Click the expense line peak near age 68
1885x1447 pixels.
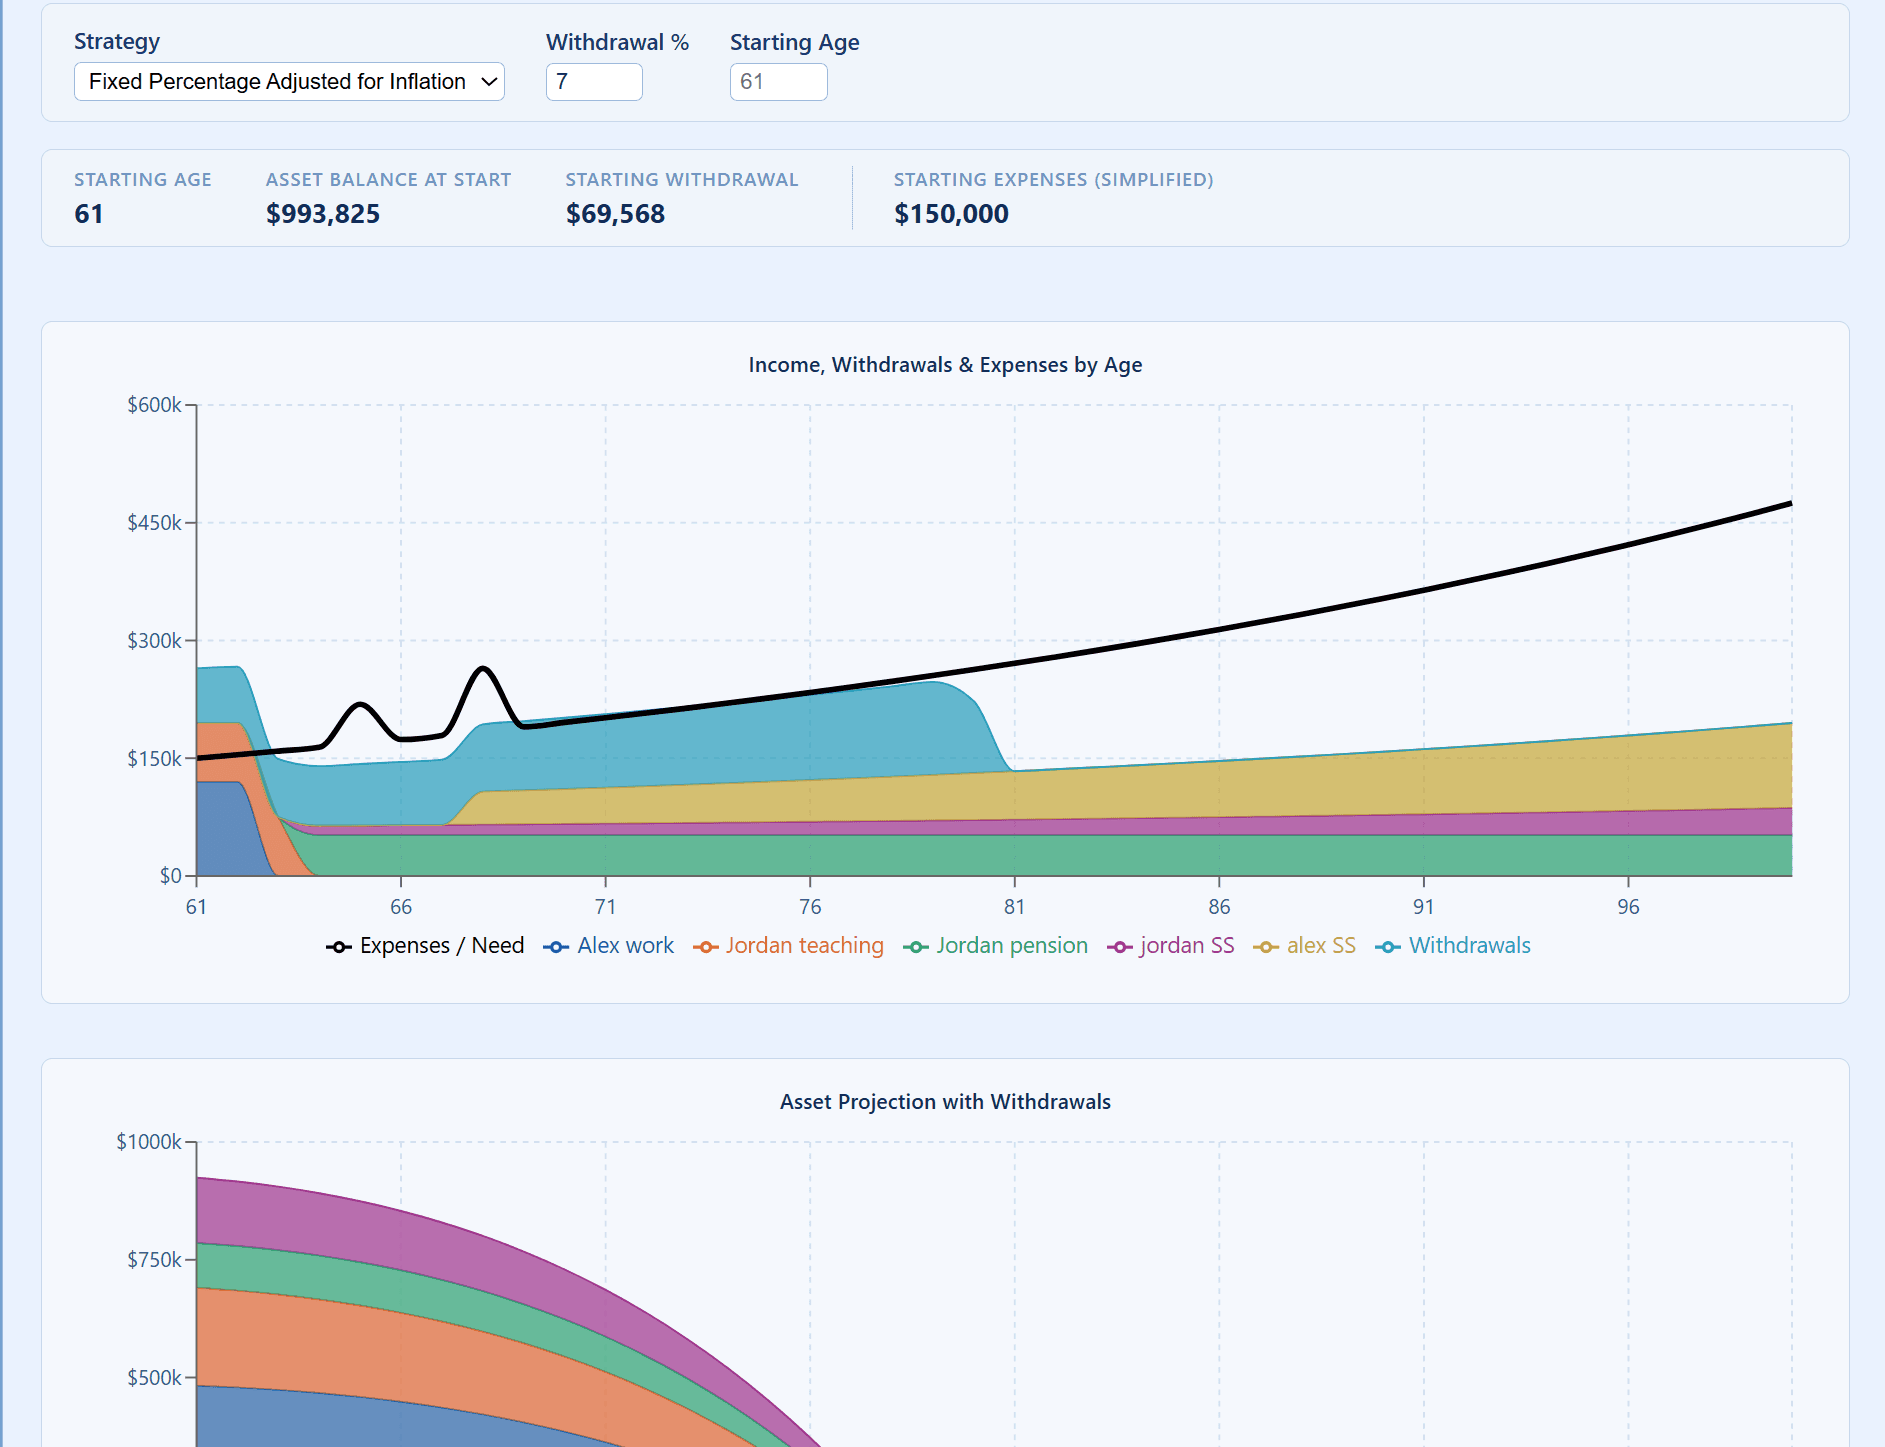(483, 668)
